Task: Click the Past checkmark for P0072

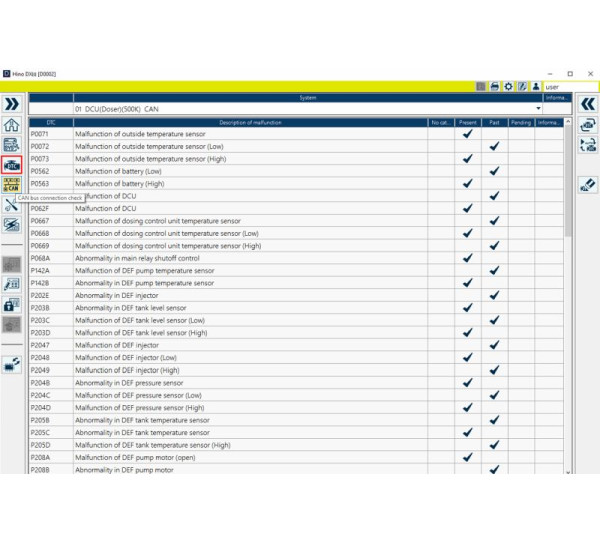Action: point(494,146)
